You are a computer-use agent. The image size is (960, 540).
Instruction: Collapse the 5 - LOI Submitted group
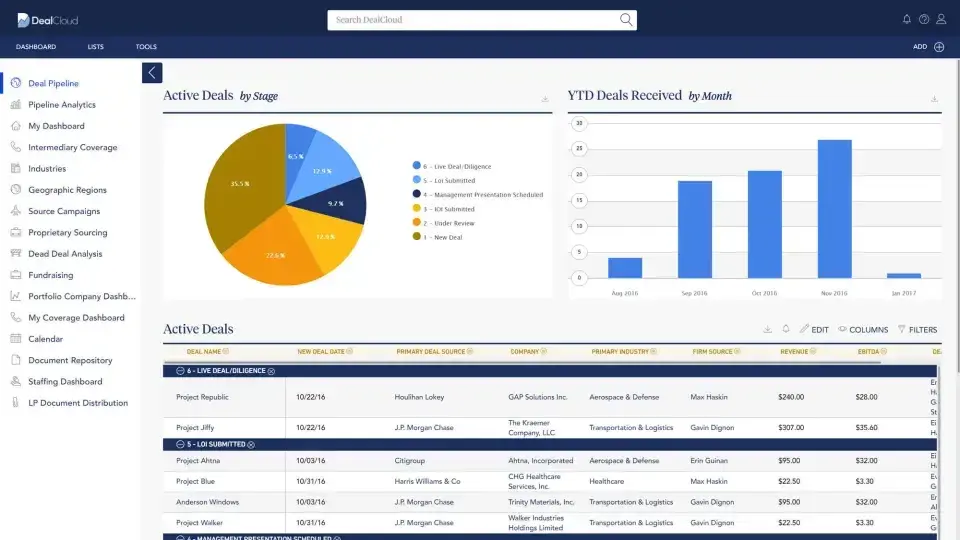point(180,445)
